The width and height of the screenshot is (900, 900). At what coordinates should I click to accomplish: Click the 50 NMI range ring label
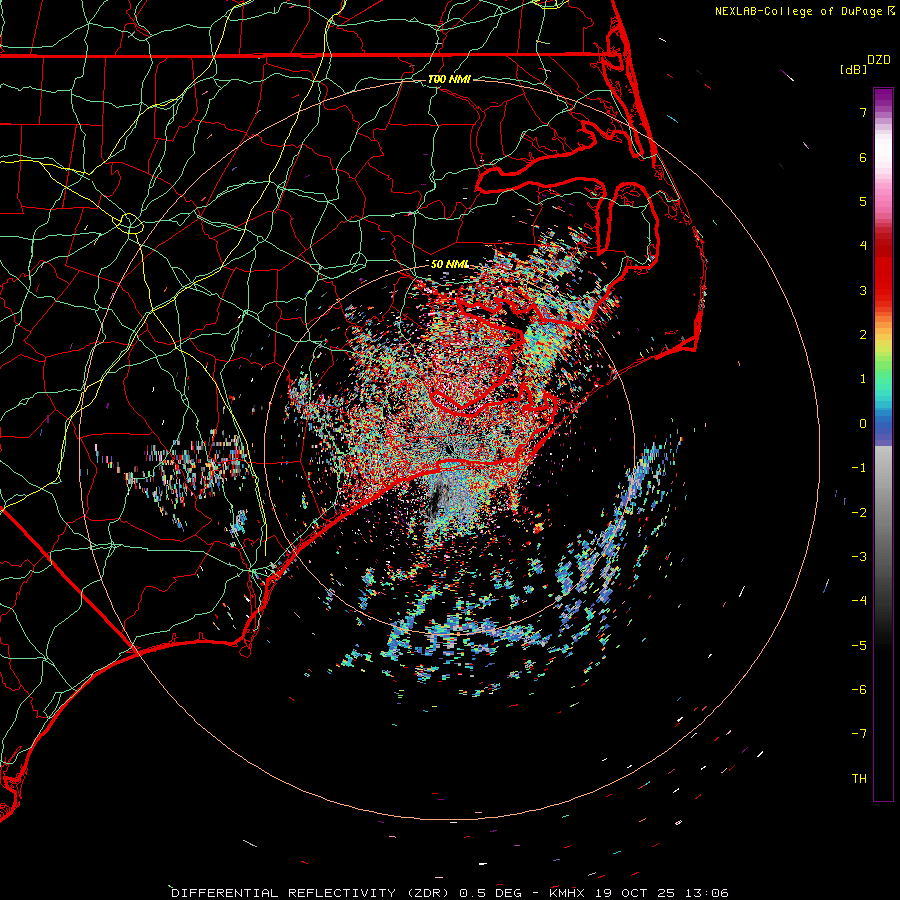[x=449, y=264]
